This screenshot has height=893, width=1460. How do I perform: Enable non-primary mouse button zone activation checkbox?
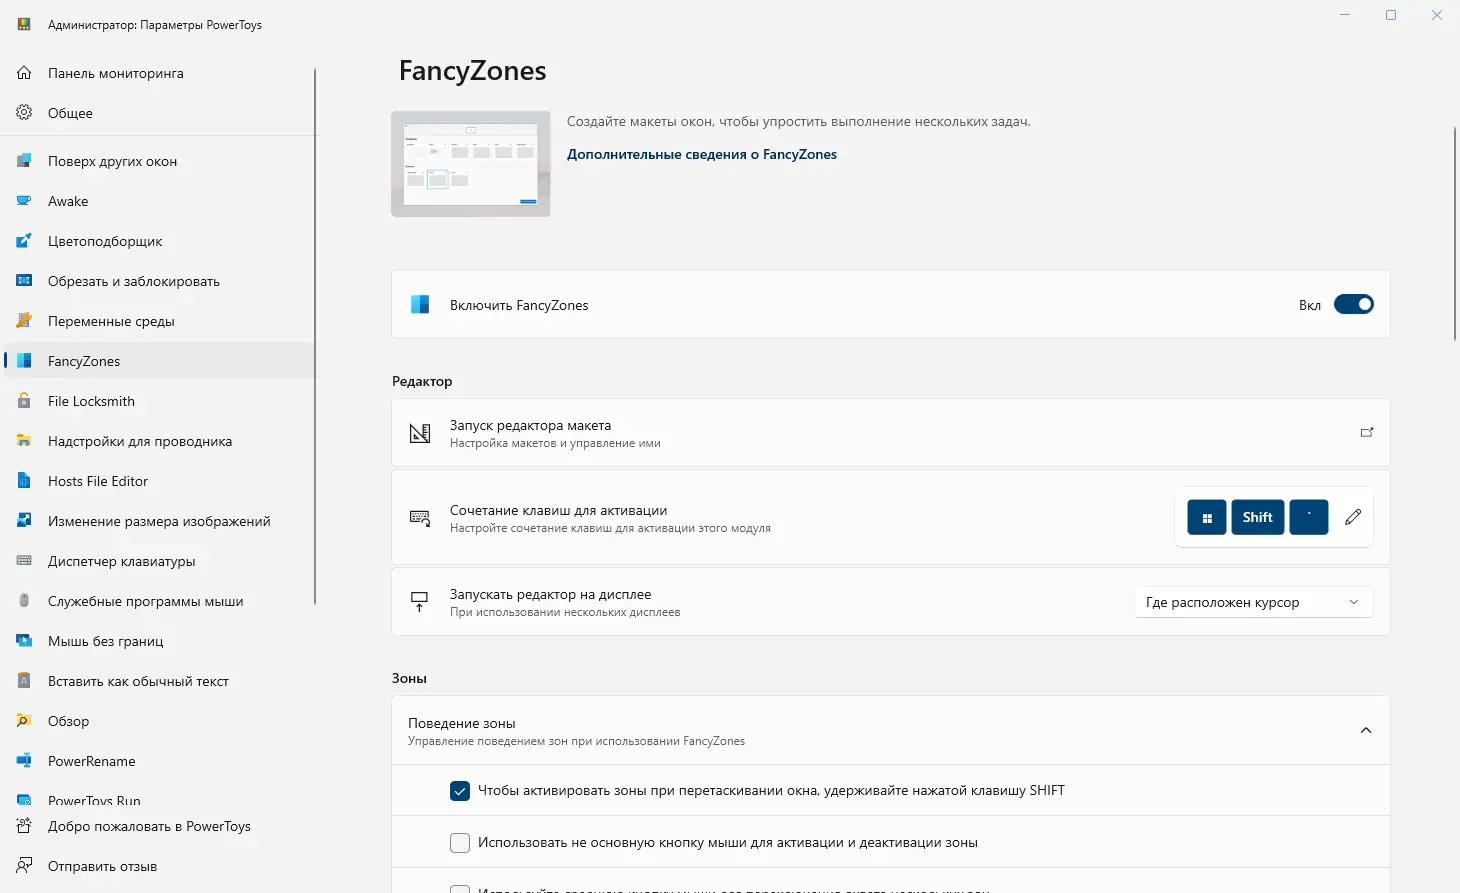(460, 843)
